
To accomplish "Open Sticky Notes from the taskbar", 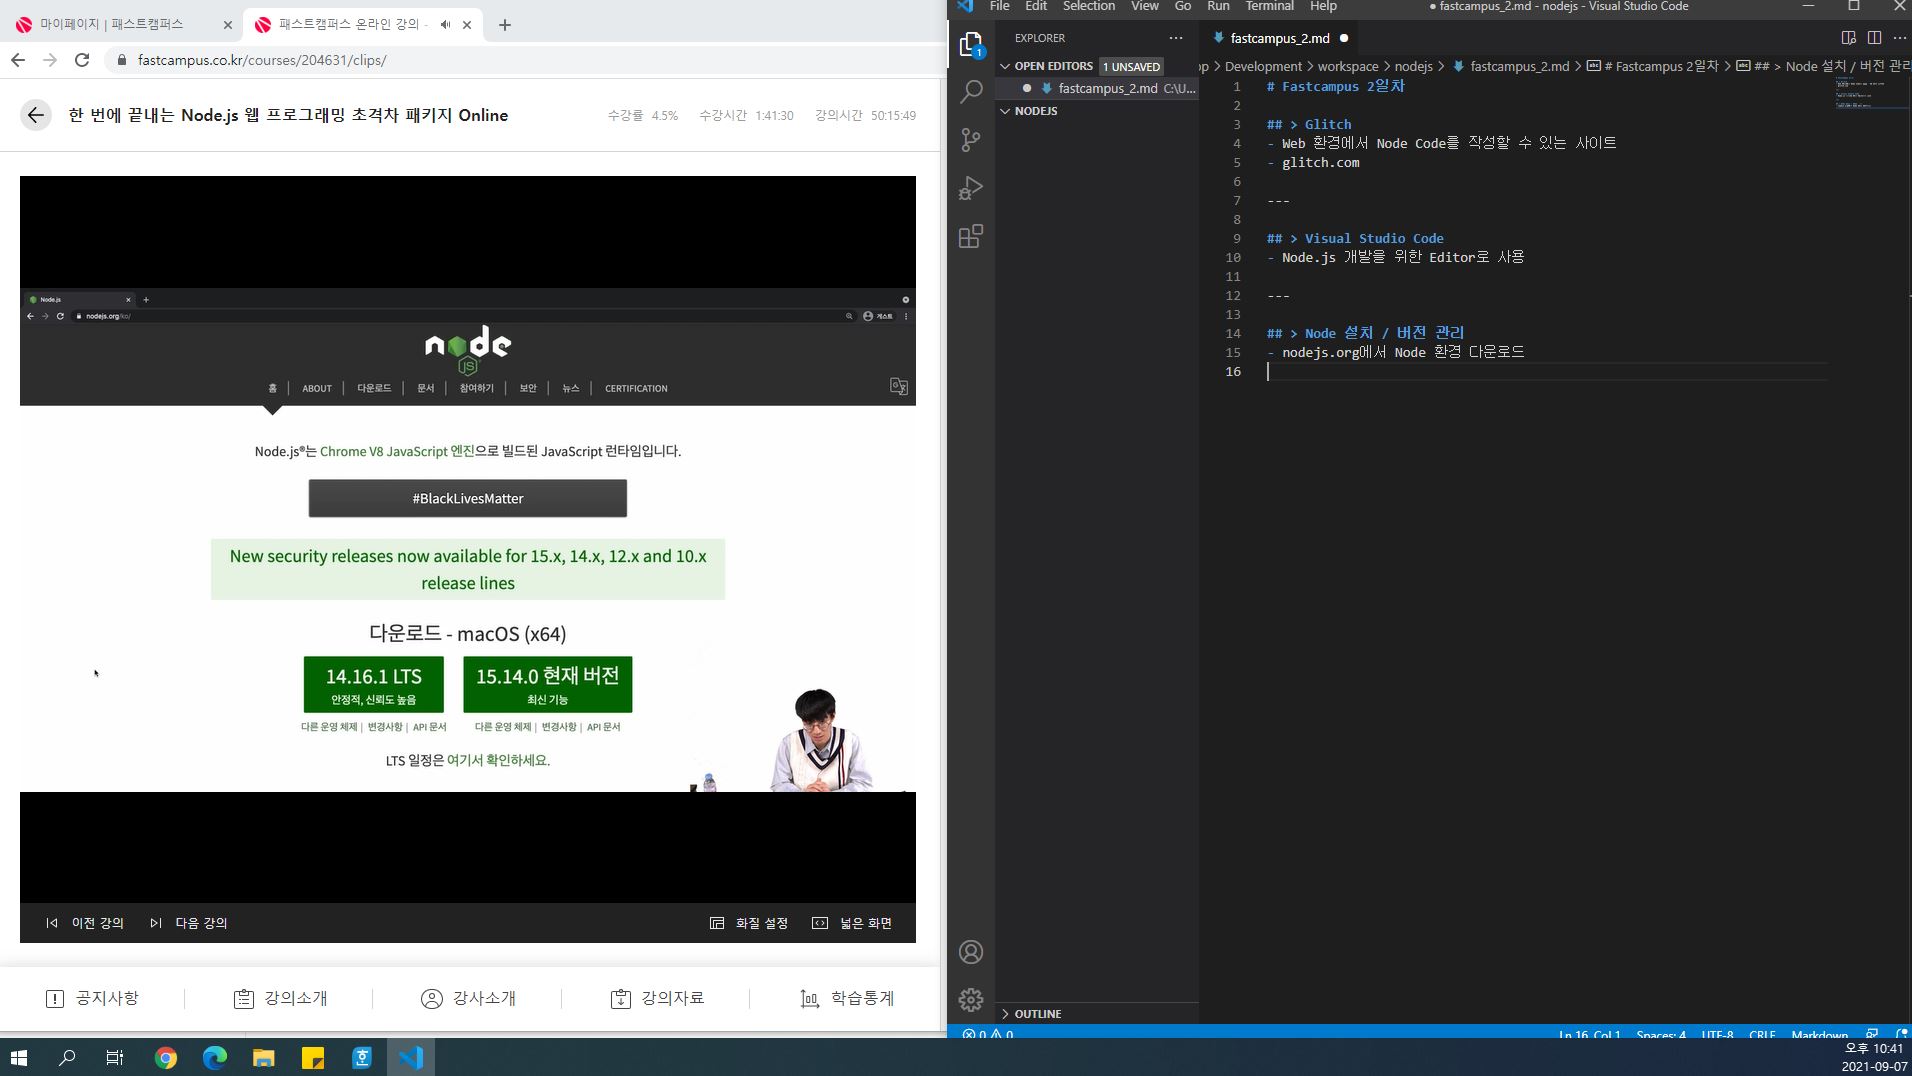I will (x=313, y=1057).
